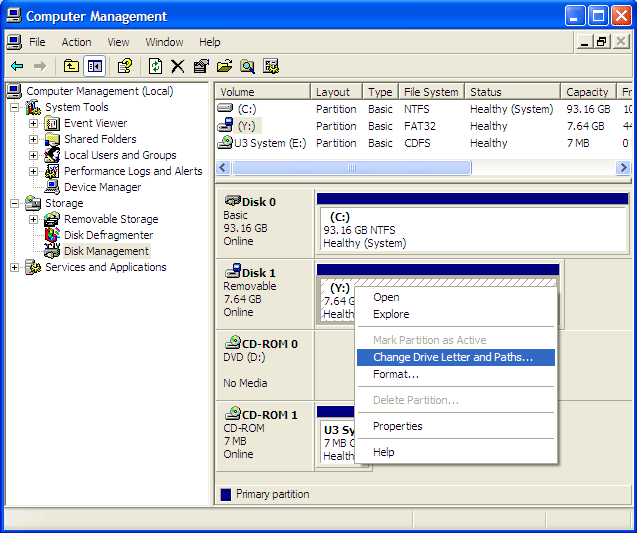The width and height of the screenshot is (637, 533).
Task: Click the Event Viewer icon in tree
Action: click(52, 123)
